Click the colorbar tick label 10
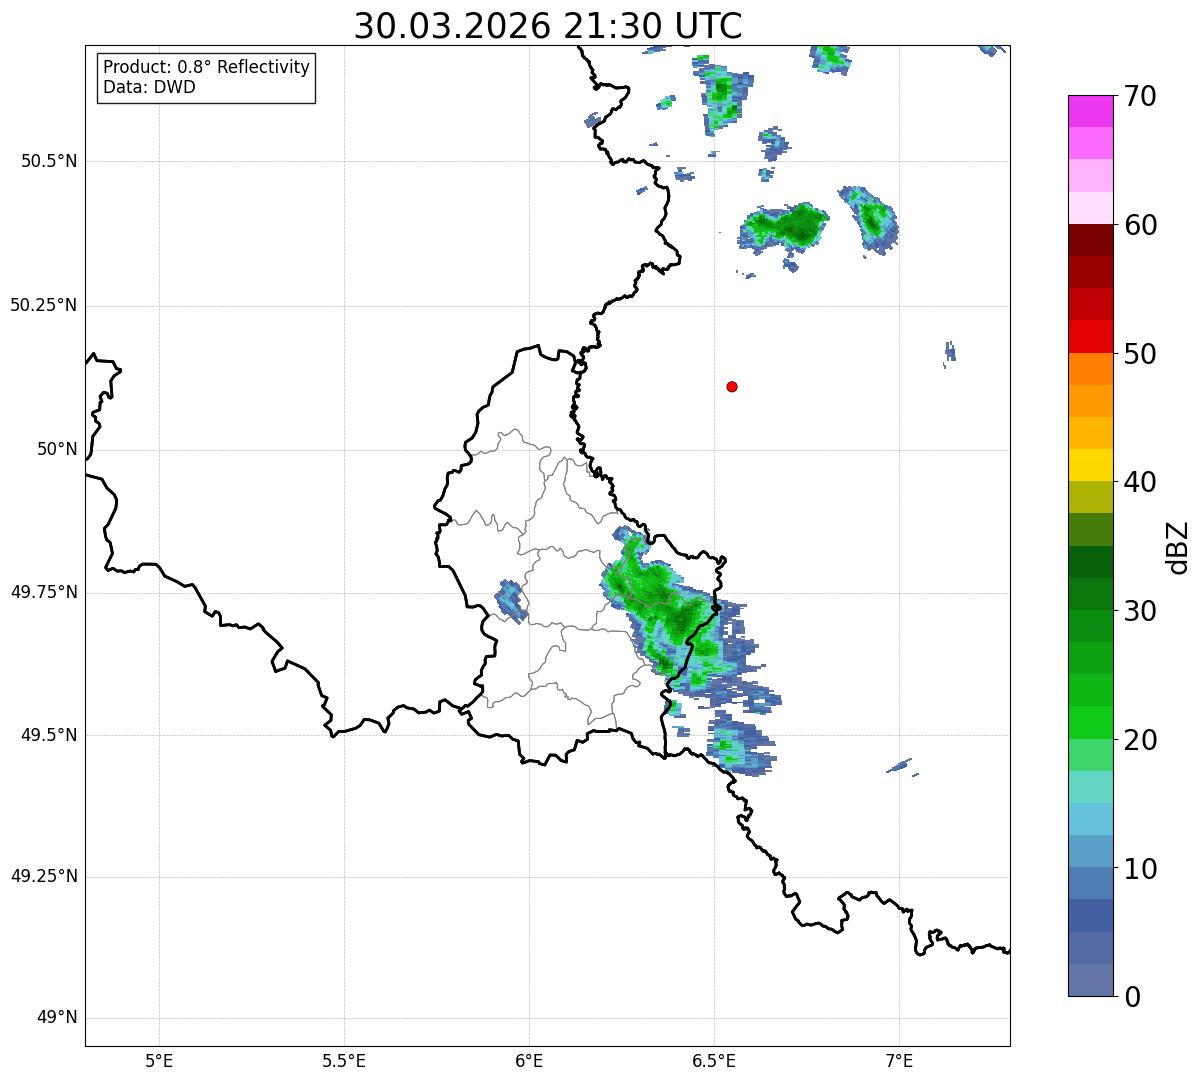Viewport: 1202px width, 1081px height. pos(1140,869)
